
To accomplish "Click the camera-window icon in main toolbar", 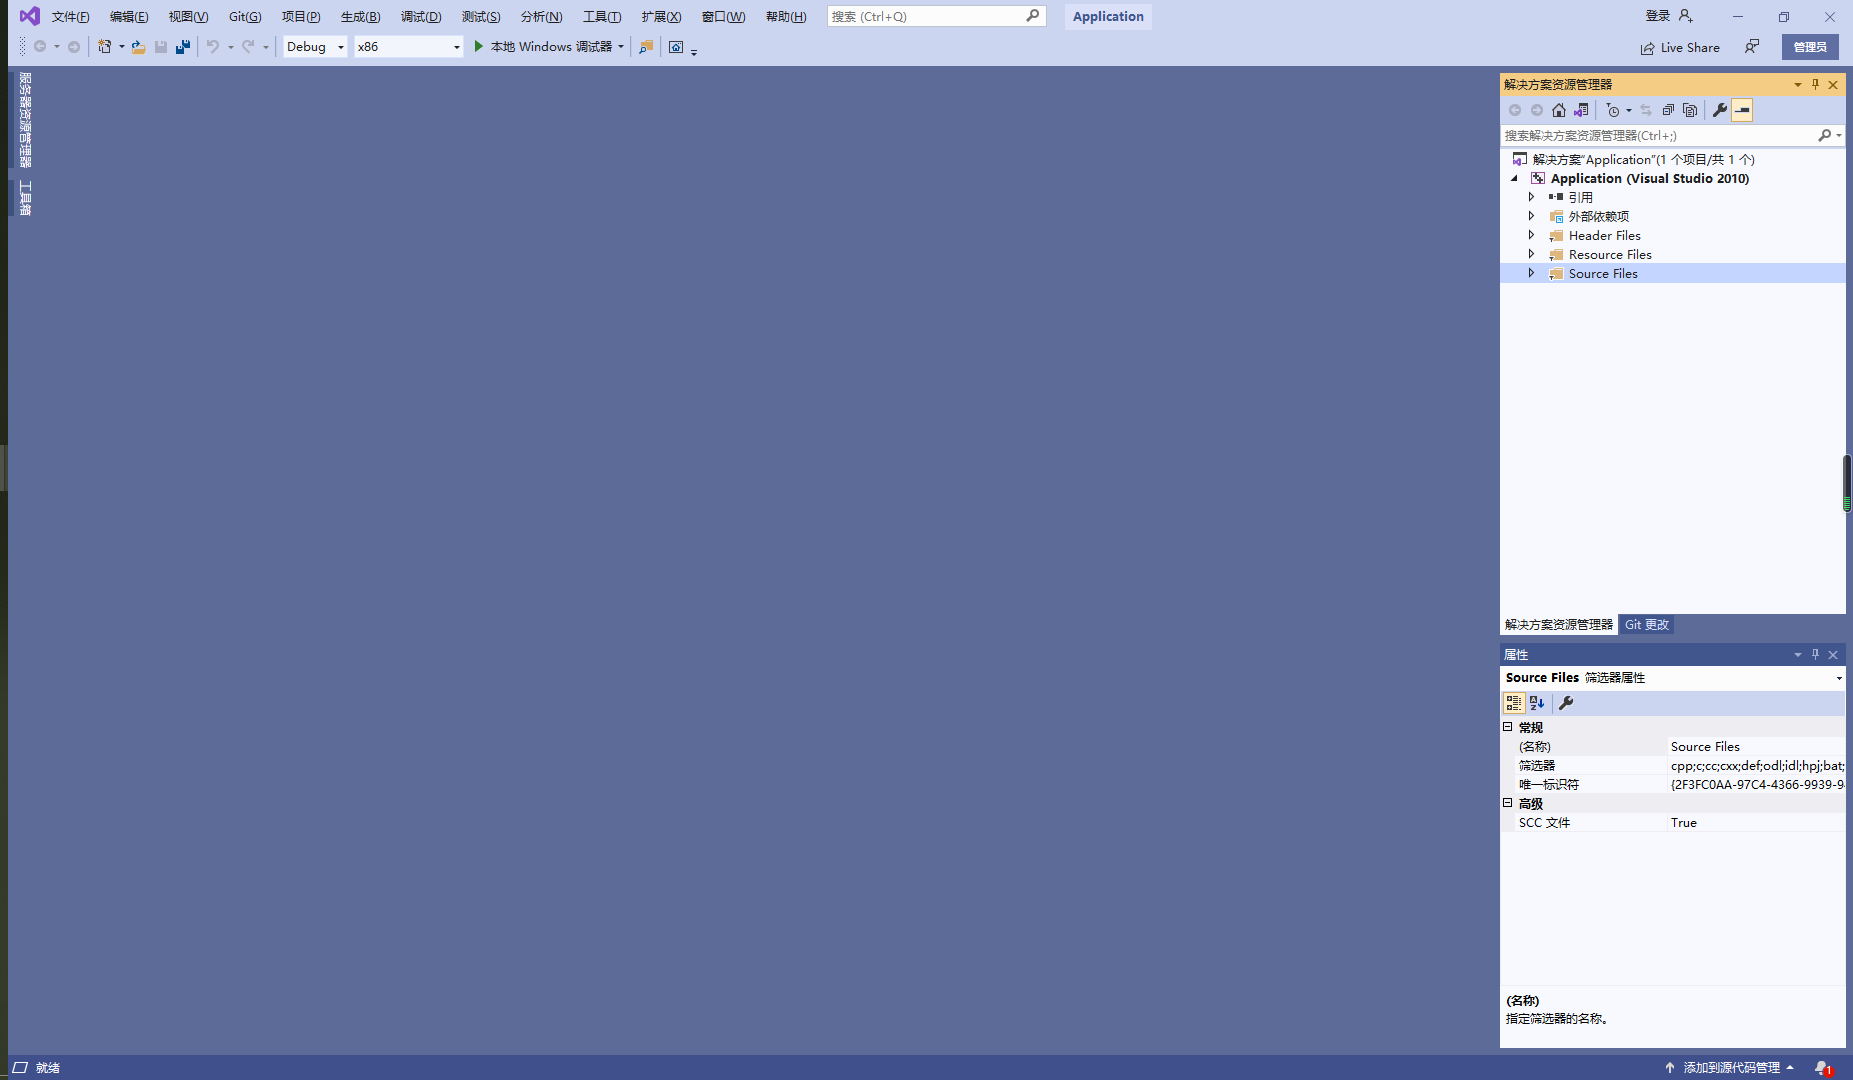I will click(676, 47).
